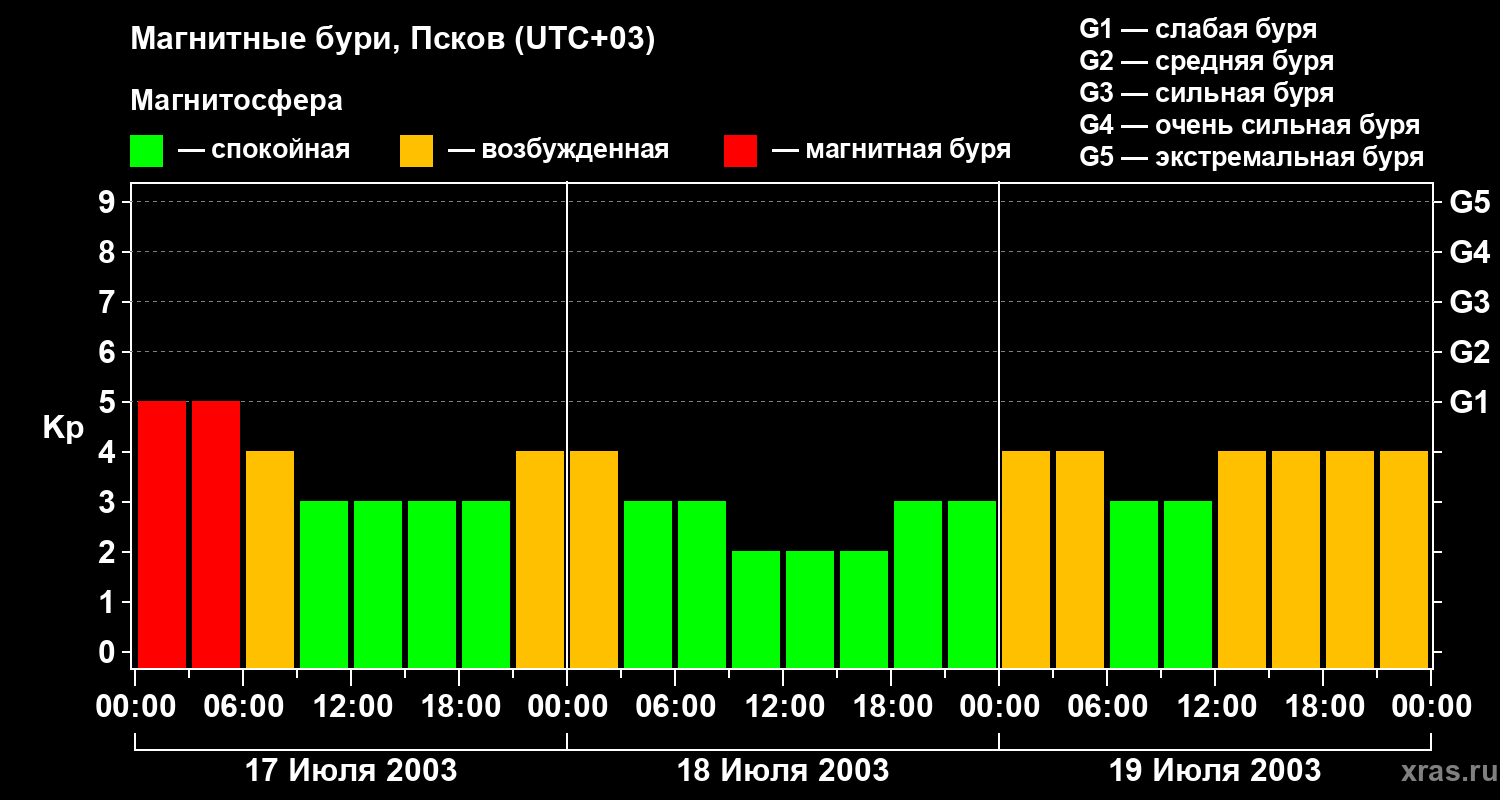This screenshot has width=1500, height=800.
Task: Click the '19 Июля 2003' date label
Action: 1215,771
